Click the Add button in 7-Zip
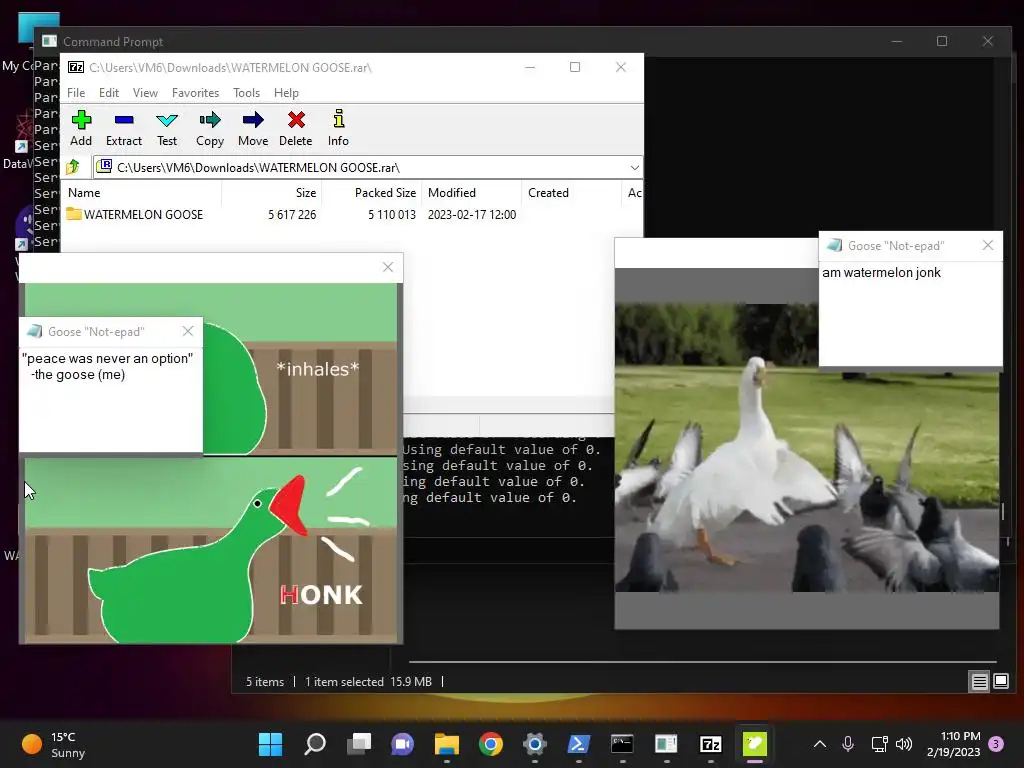The width and height of the screenshot is (1024, 768). coord(81,128)
